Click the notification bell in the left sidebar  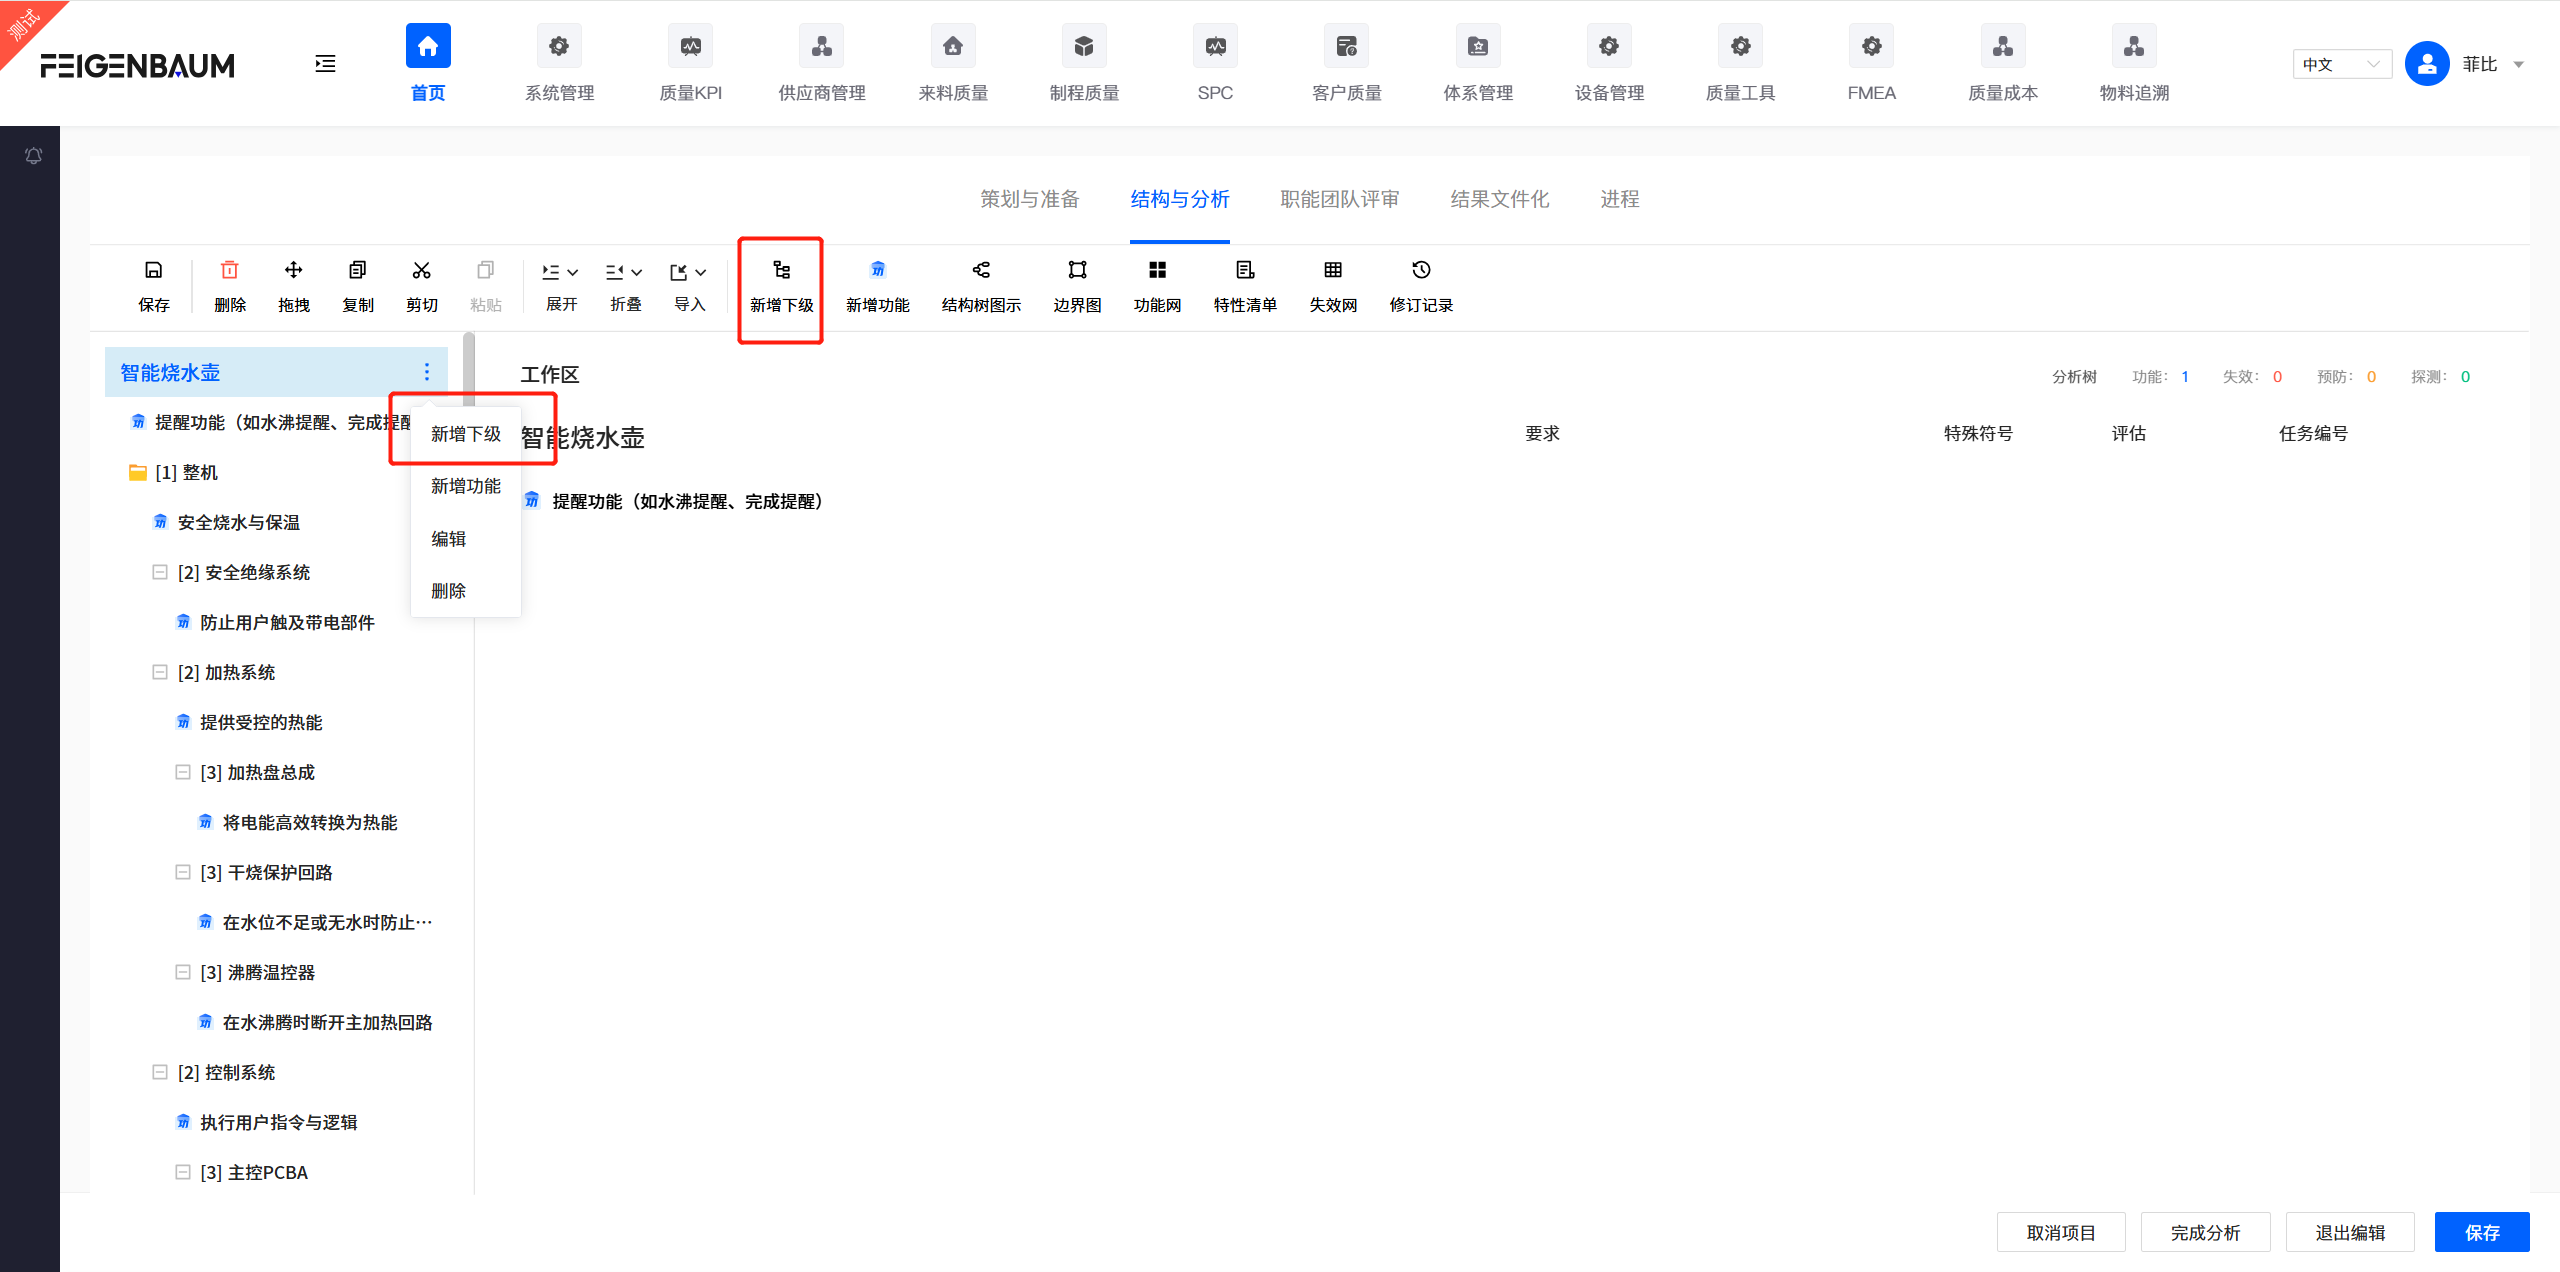(x=32, y=155)
